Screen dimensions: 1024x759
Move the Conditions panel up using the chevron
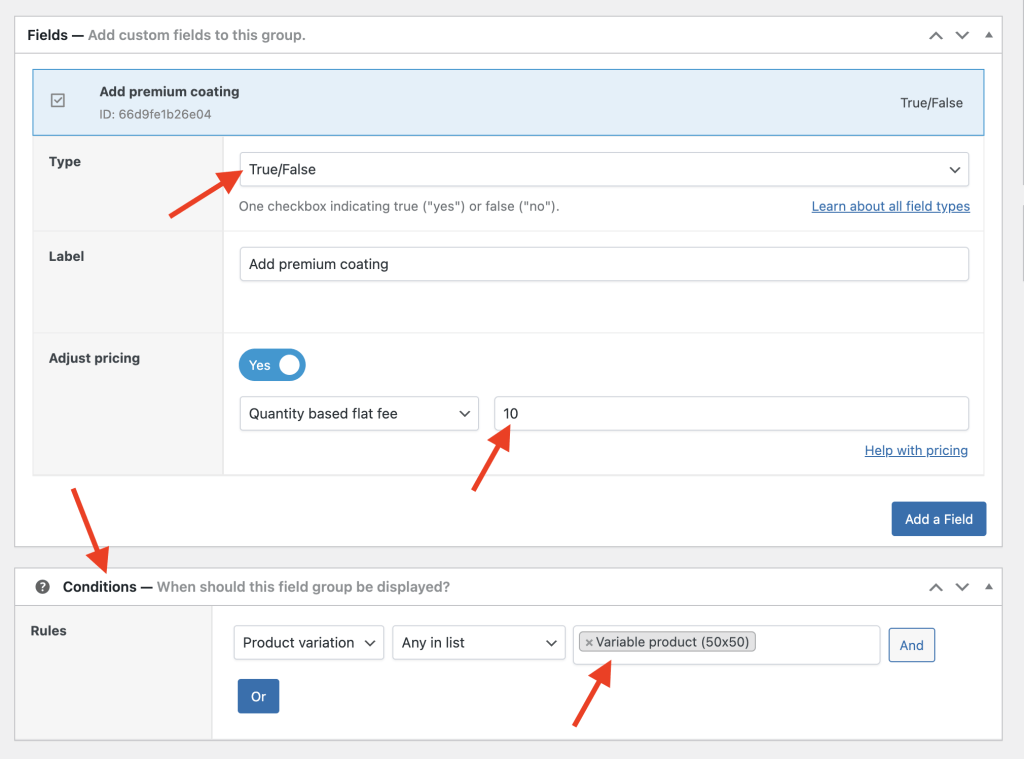click(x=935, y=587)
